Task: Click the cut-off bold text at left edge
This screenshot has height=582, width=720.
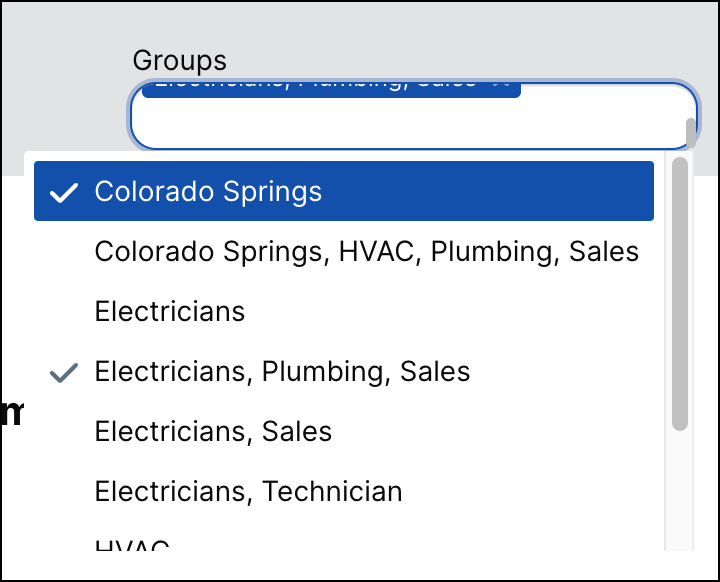Action: 10,412
